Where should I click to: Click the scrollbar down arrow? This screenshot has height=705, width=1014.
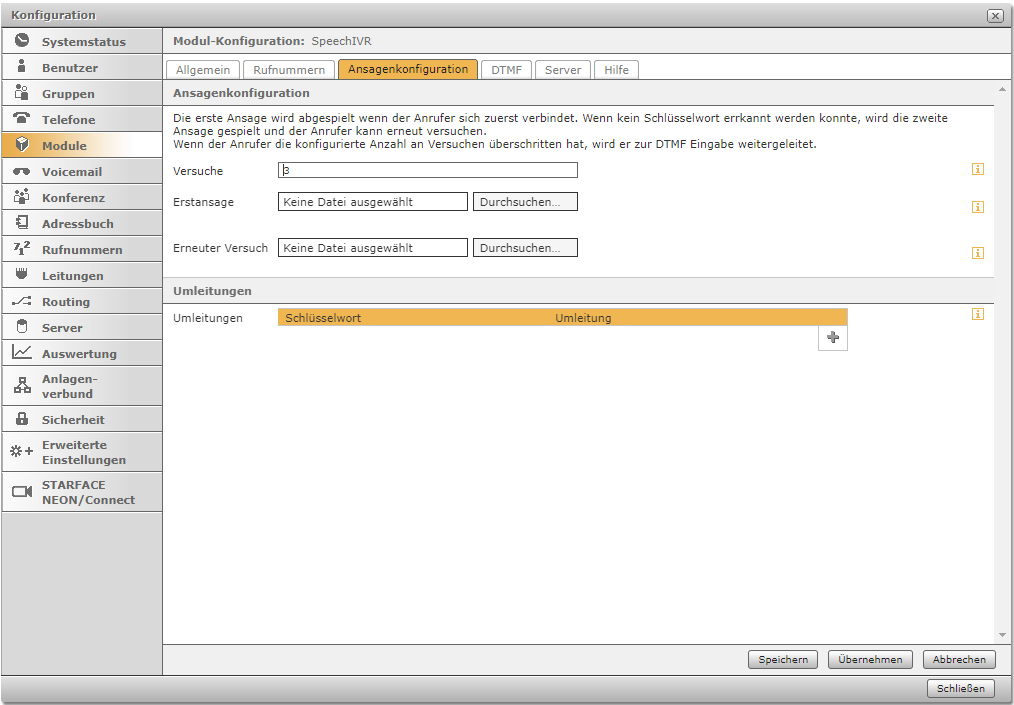click(x=1002, y=635)
